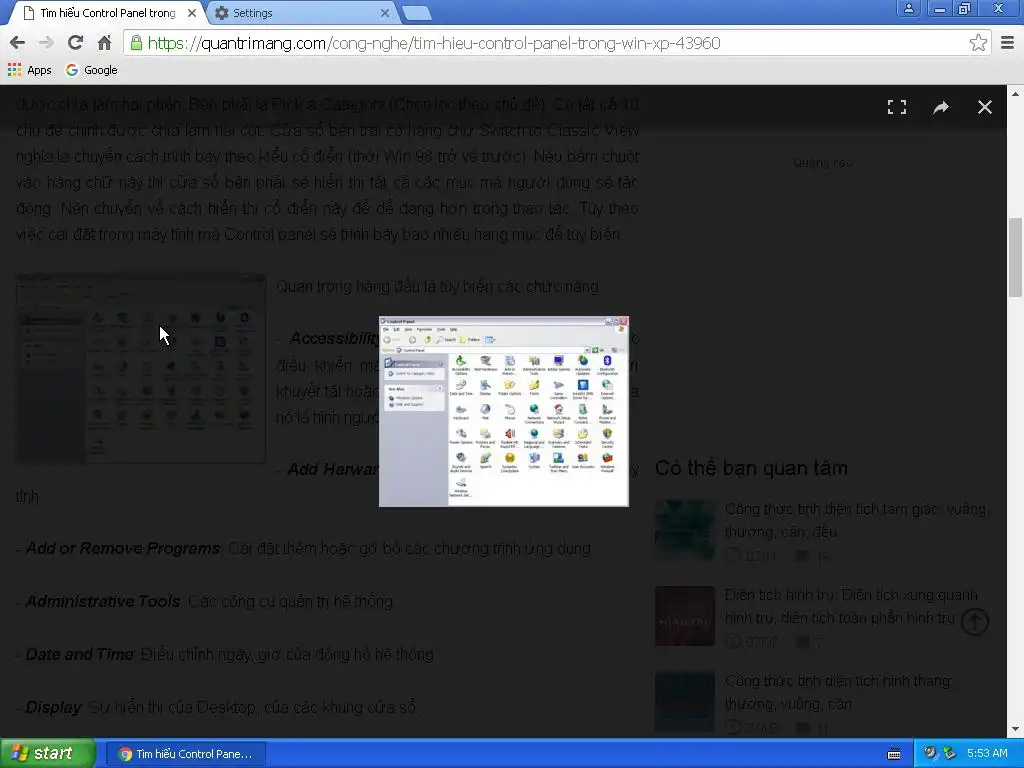Click the green lock security icon
Viewport: 1024px width, 768px height.
136,43
